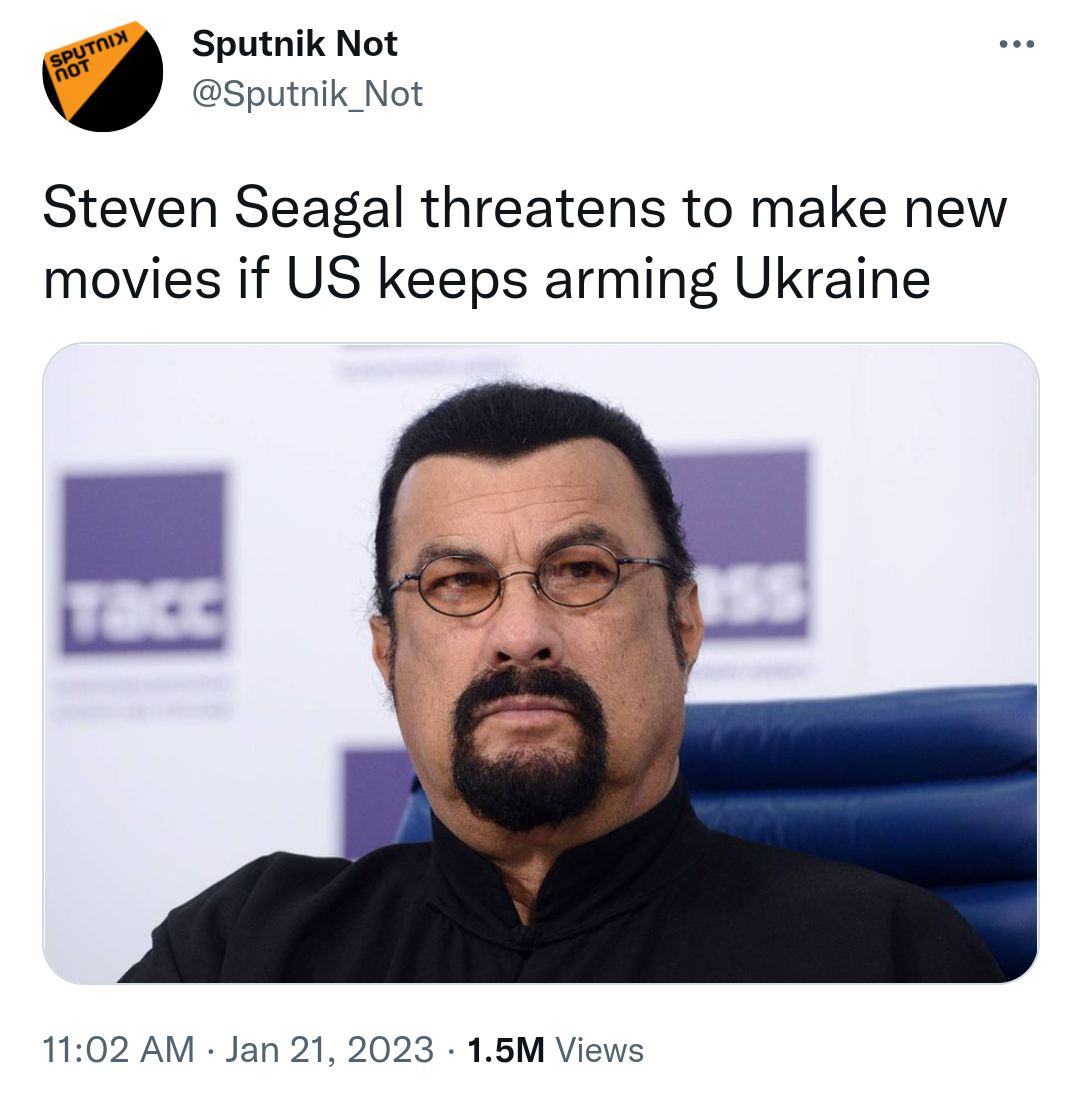View the 1.5M view count analytics

(505, 1050)
